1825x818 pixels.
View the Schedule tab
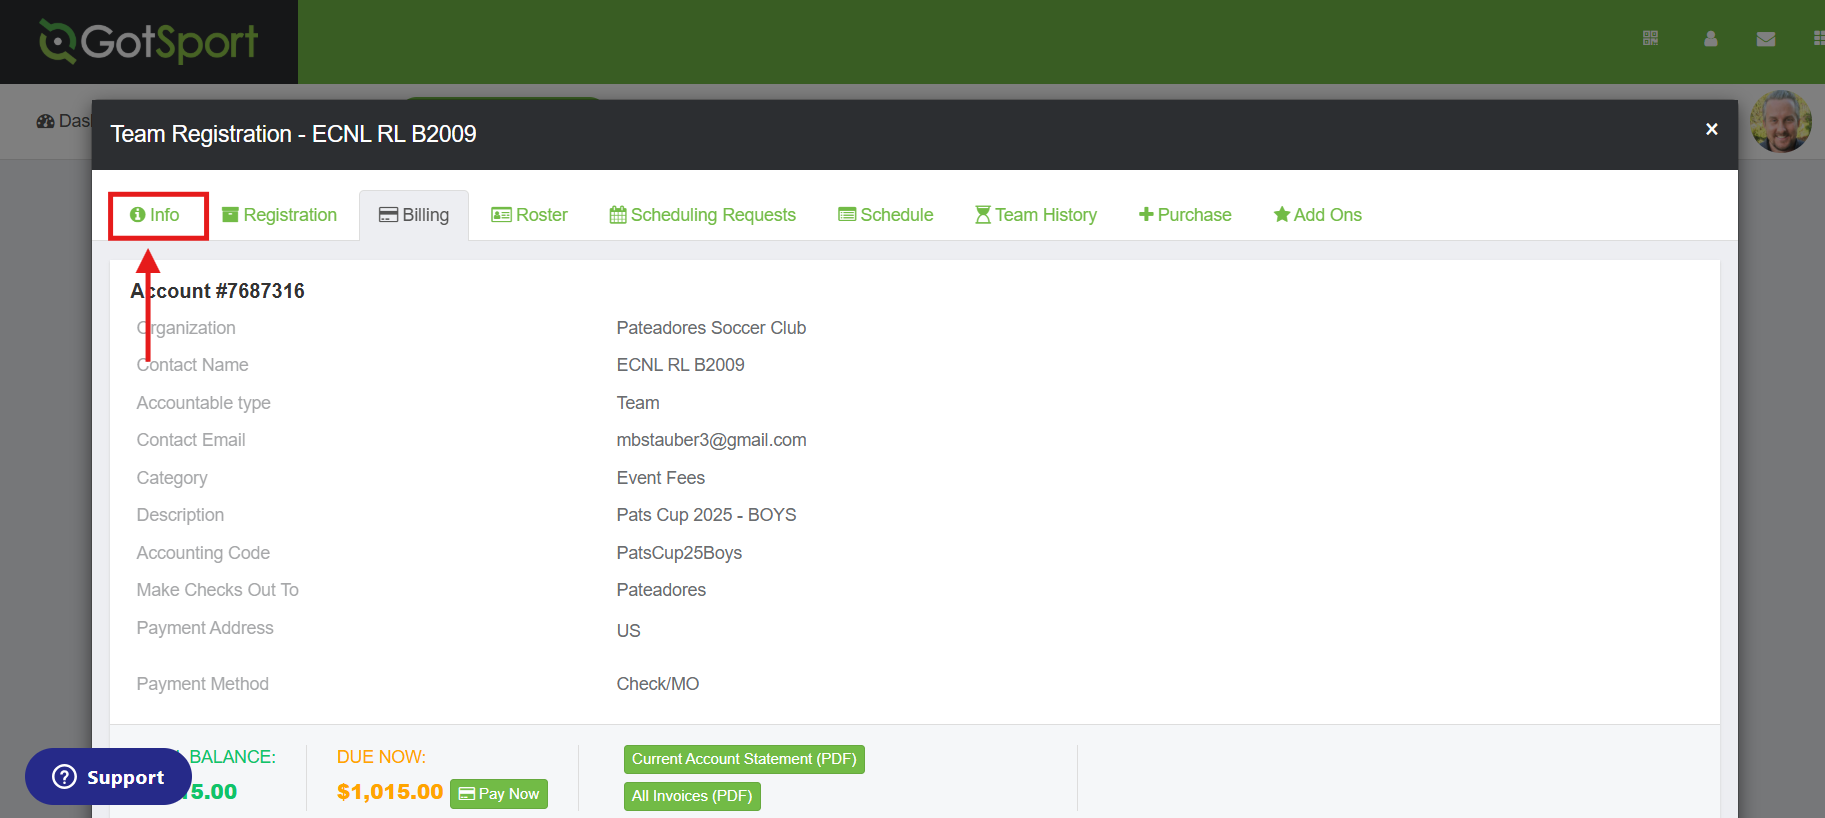[886, 215]
